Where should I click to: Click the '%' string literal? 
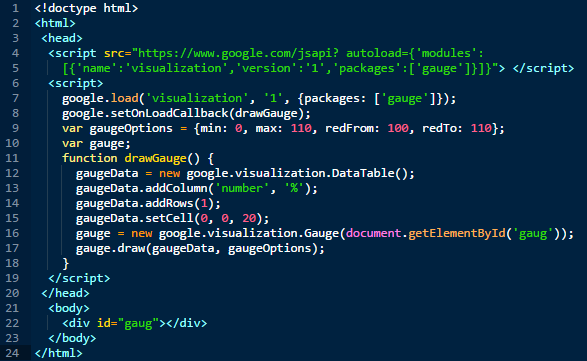294,188
